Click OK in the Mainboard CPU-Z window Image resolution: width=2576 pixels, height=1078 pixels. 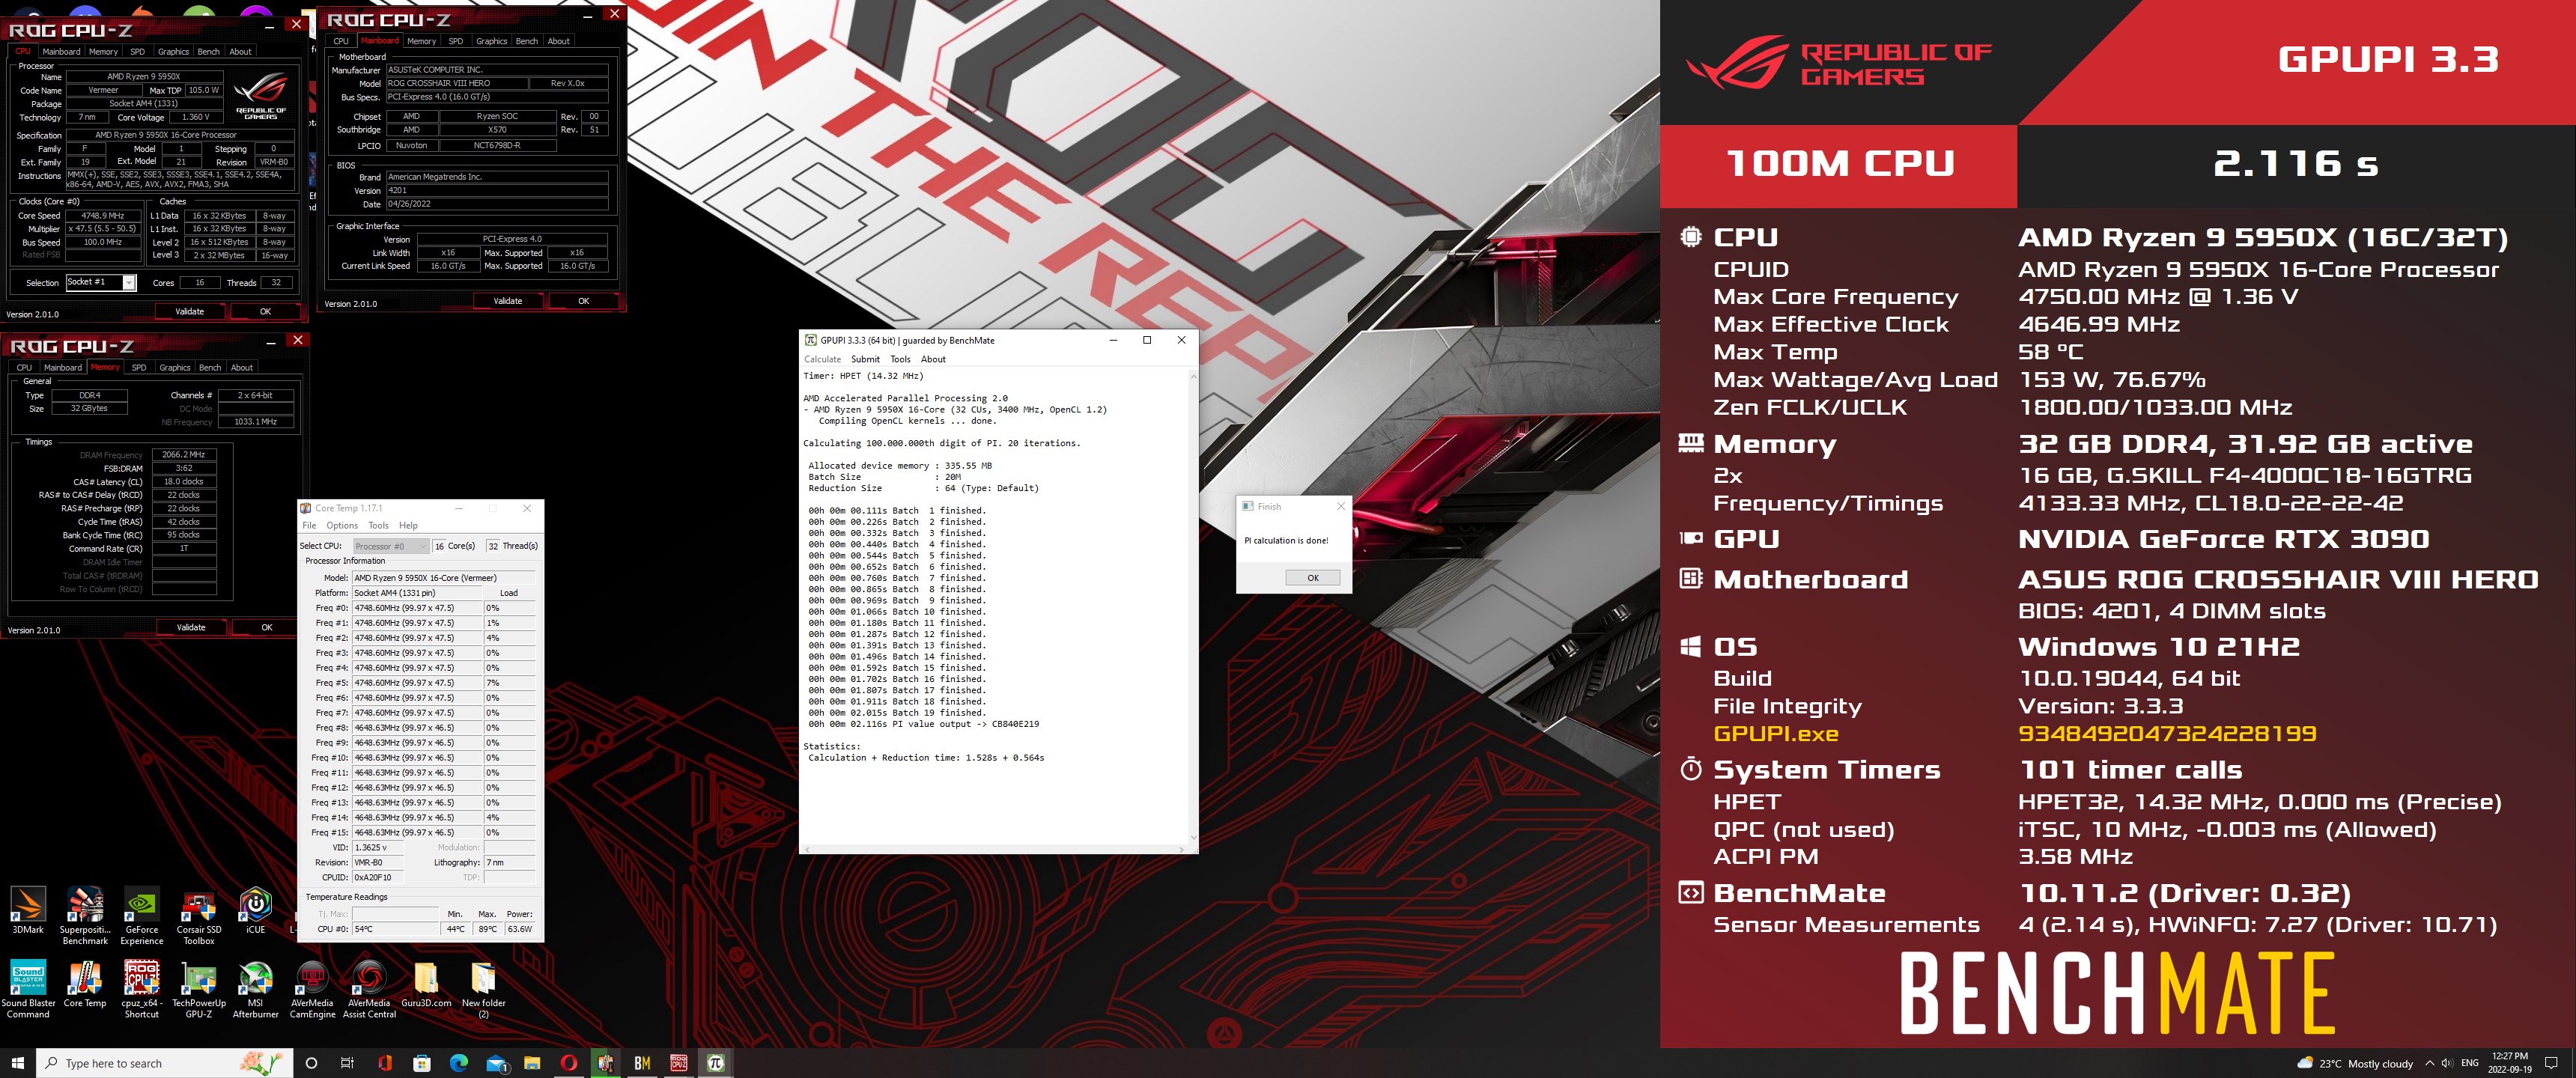pyautogui.click(x=583, y=301)
